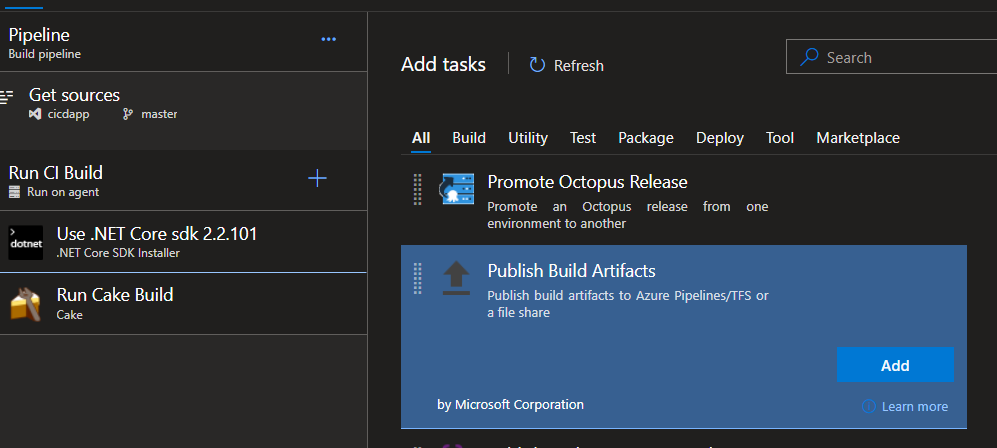This screenshot has width=997, height=448.
Task: Open the Marketplace tab
Action: click(857, 138)
